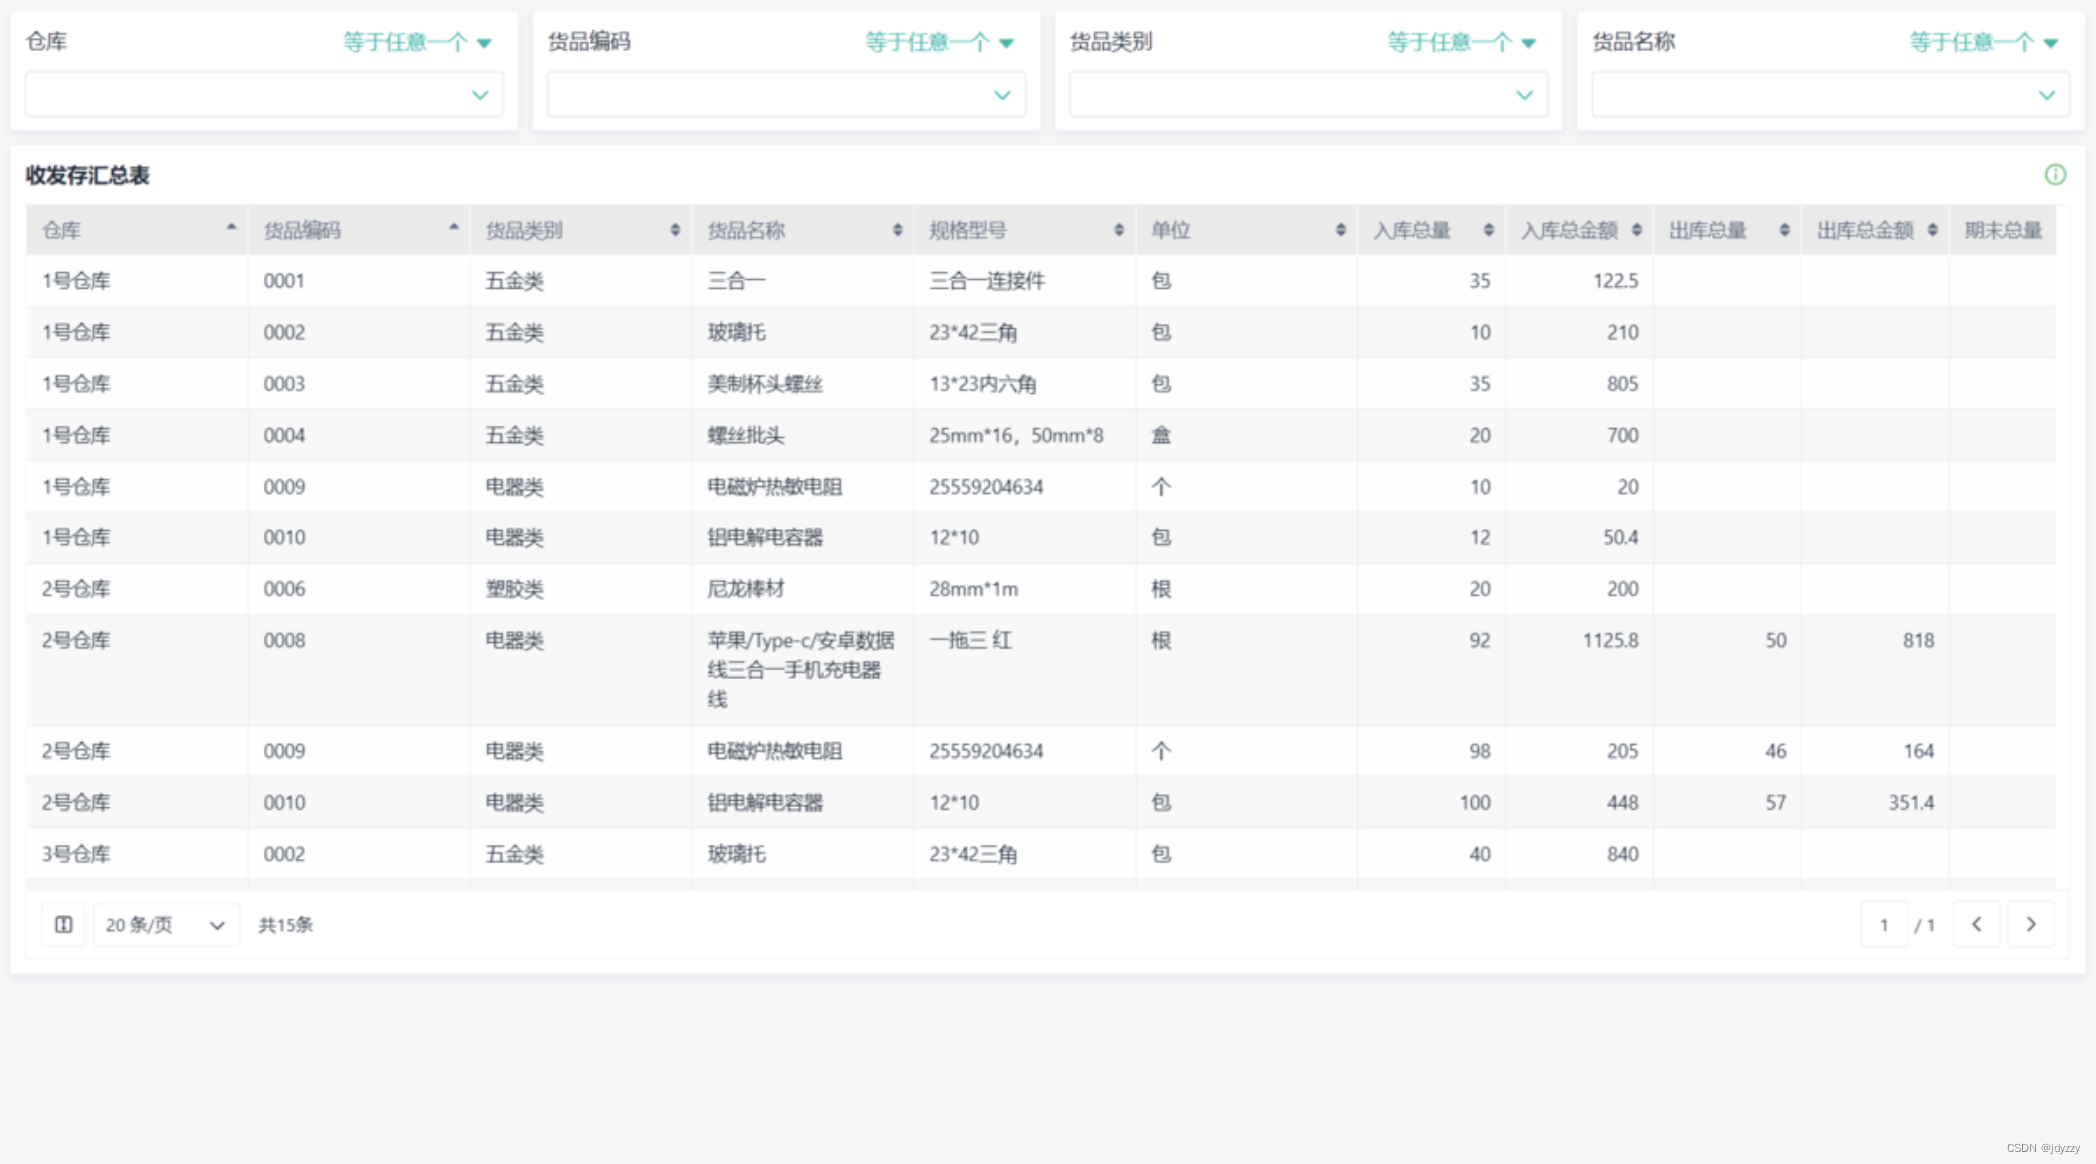Select the 收发存汇总表 table title
2096x1164 pixels.
[87, 176]
